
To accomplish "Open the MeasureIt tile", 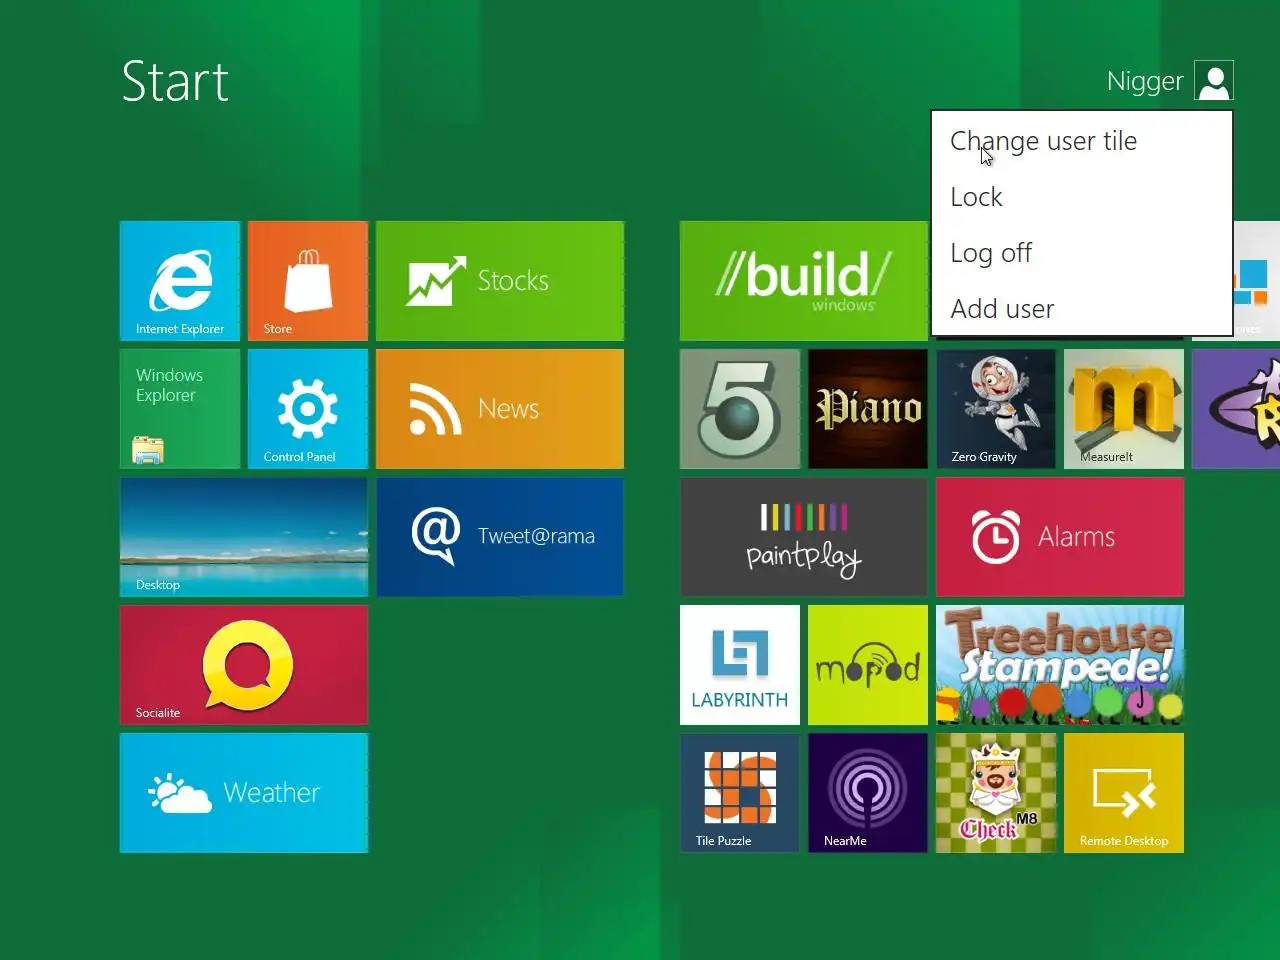I will [x=1124, y=409].
